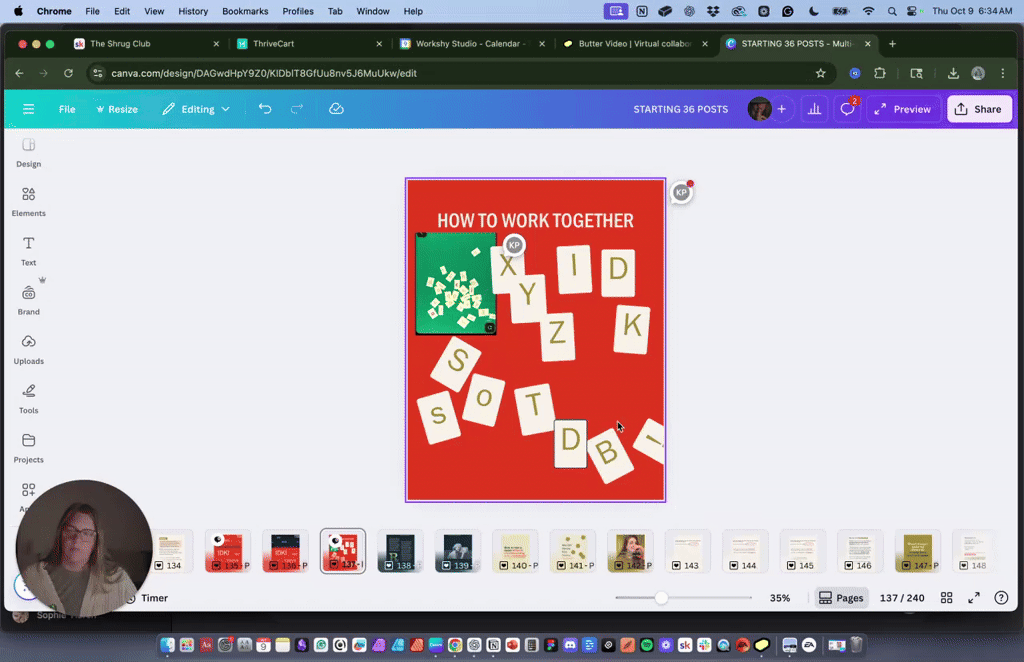This screenshot has height=662, width=1024.
Task: Enter fullscreen present mode icon
Action: 974,597
